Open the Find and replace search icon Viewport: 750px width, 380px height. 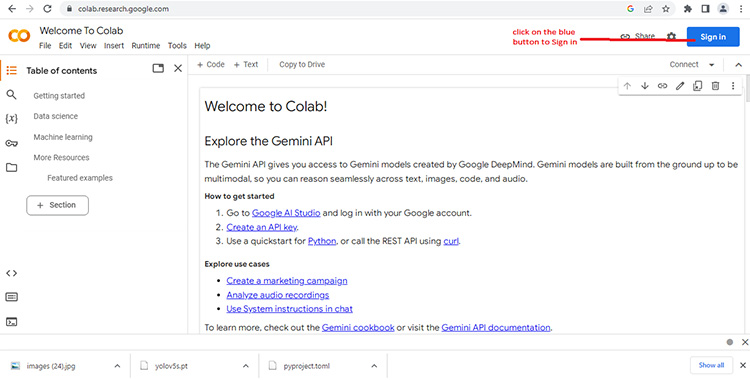[11, 95]
